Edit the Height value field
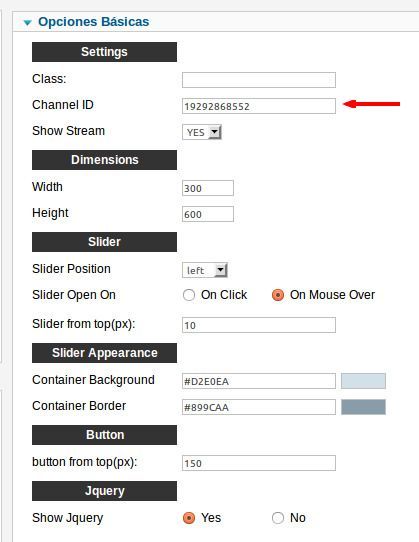419x542 pixels. click(x=208, y=214)
